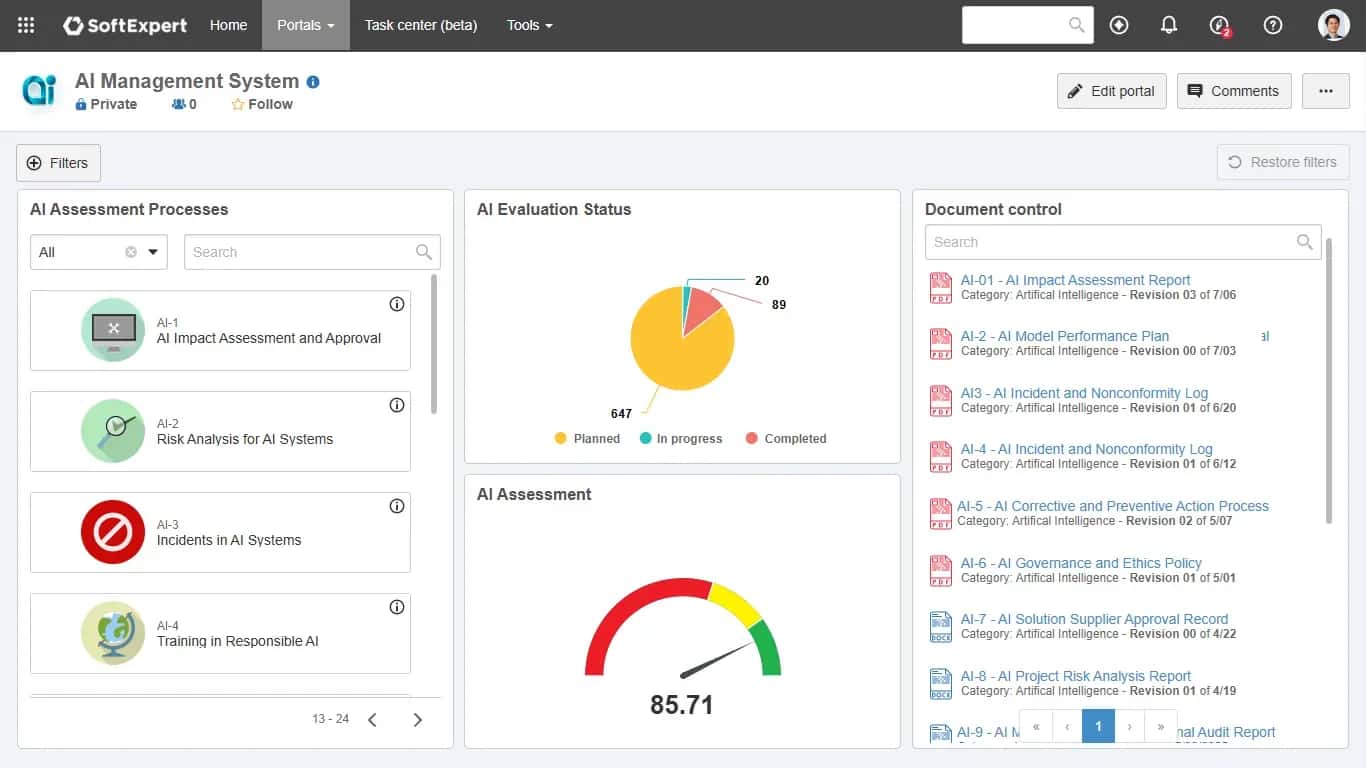Click Restore filters button
This screenshot has width=1366, height=768.
[1283, 162]
